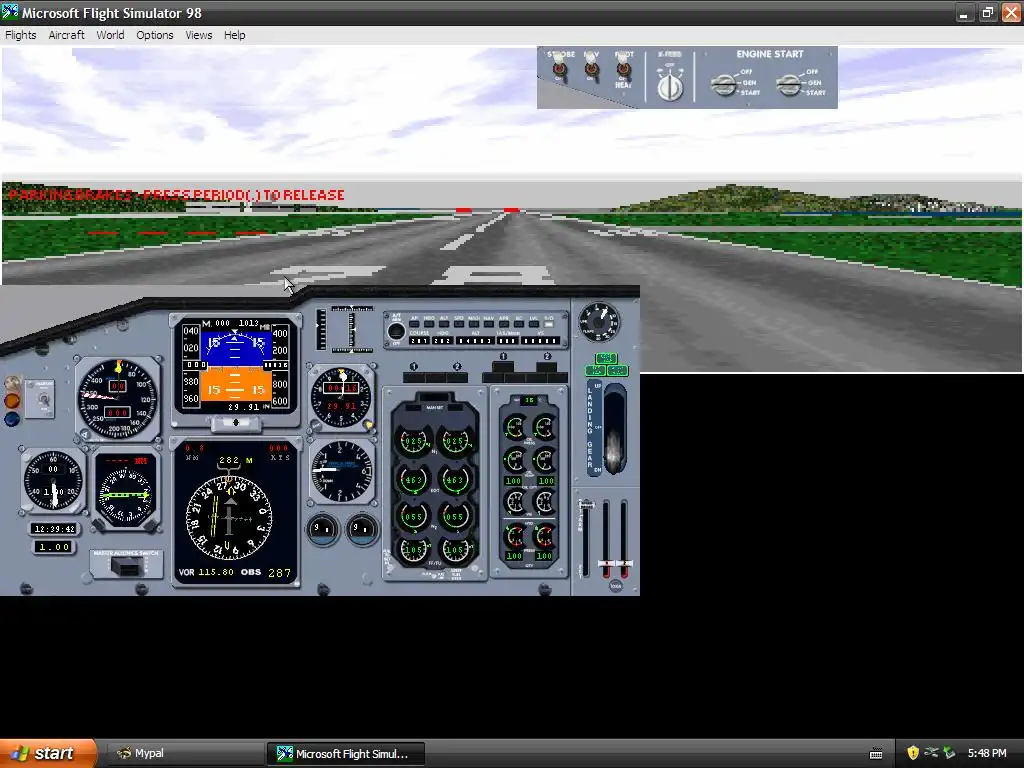Click the airspeed indicator gauge
The image size is (1024, 768).
point(118,398)
